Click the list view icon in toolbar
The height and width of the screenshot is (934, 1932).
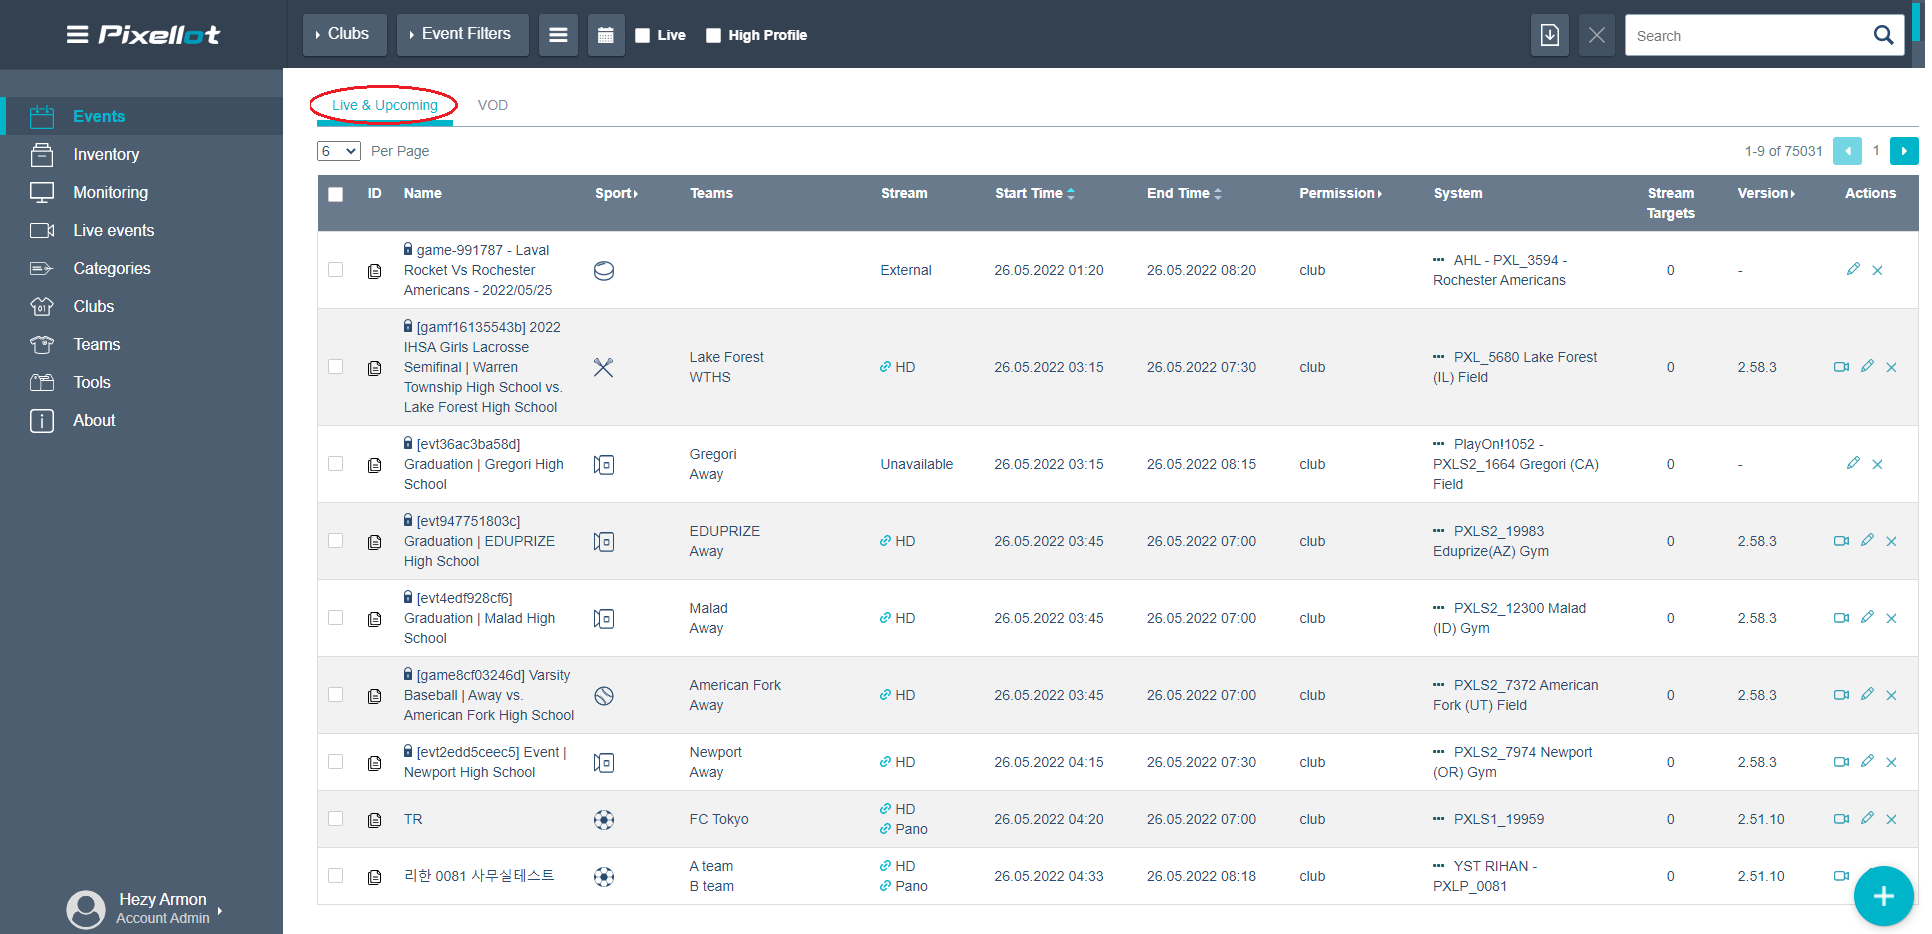558,35
